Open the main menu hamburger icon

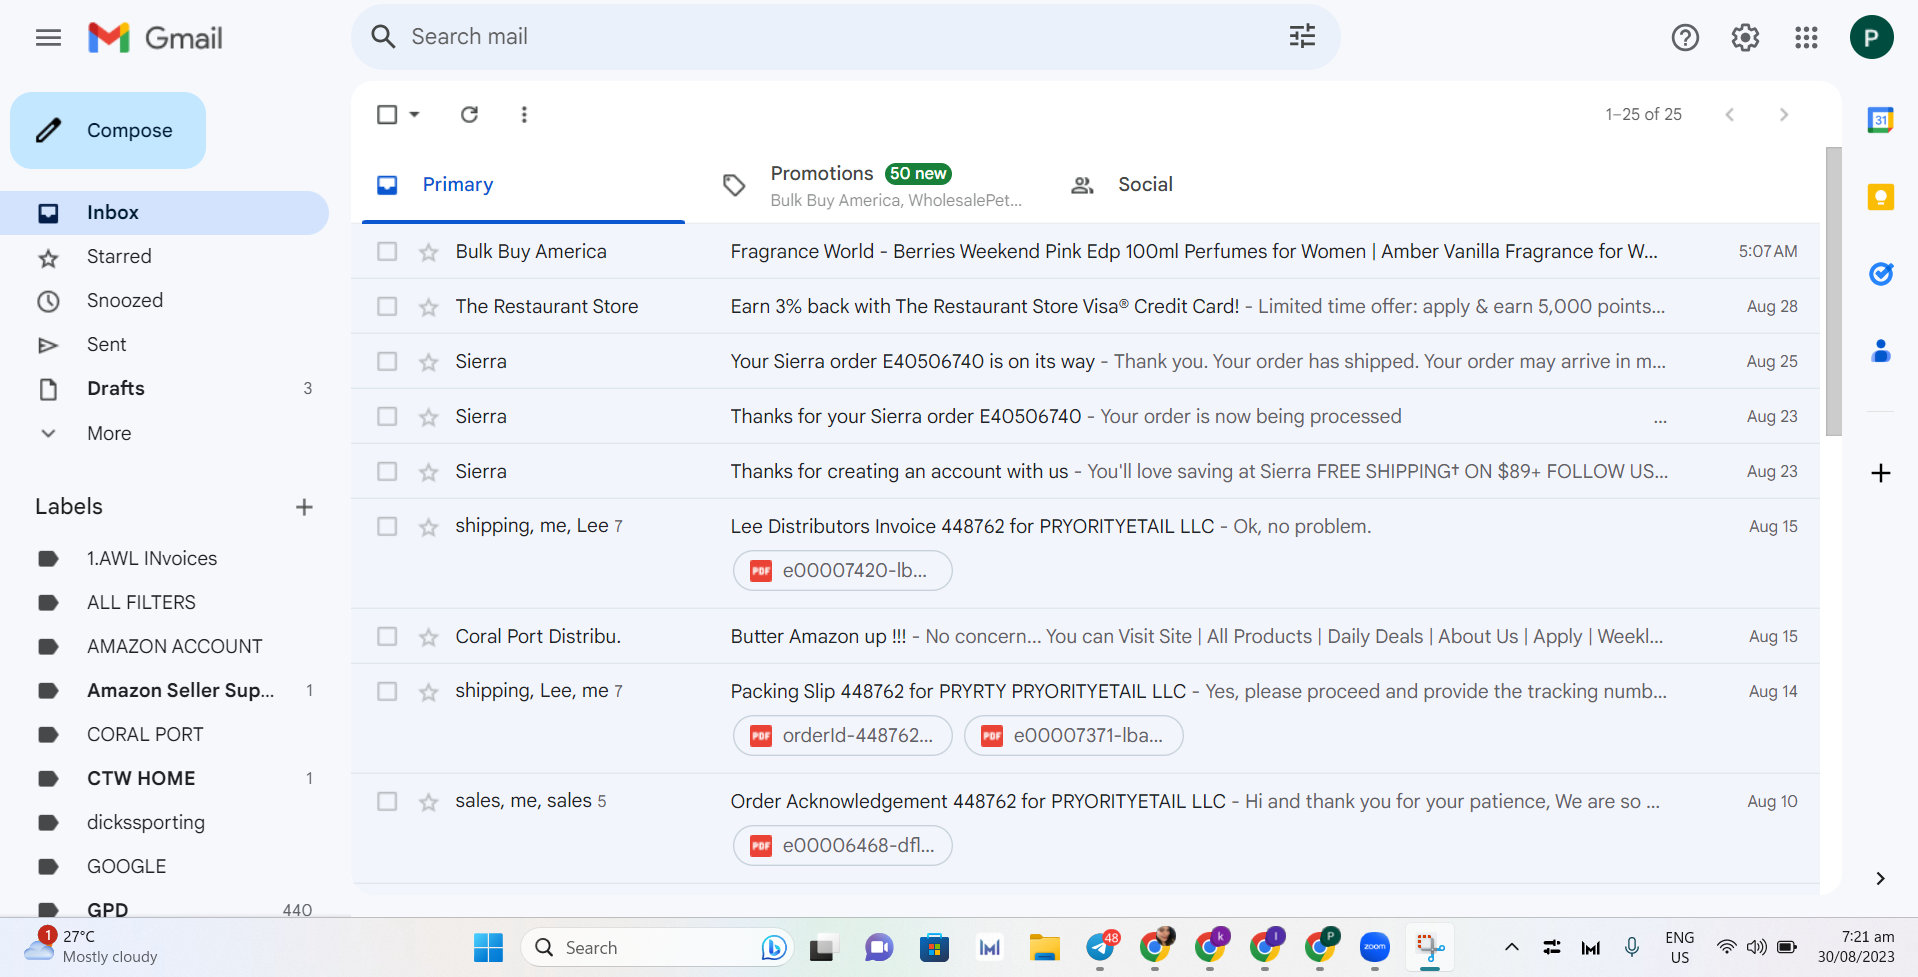tap(48, 38)
